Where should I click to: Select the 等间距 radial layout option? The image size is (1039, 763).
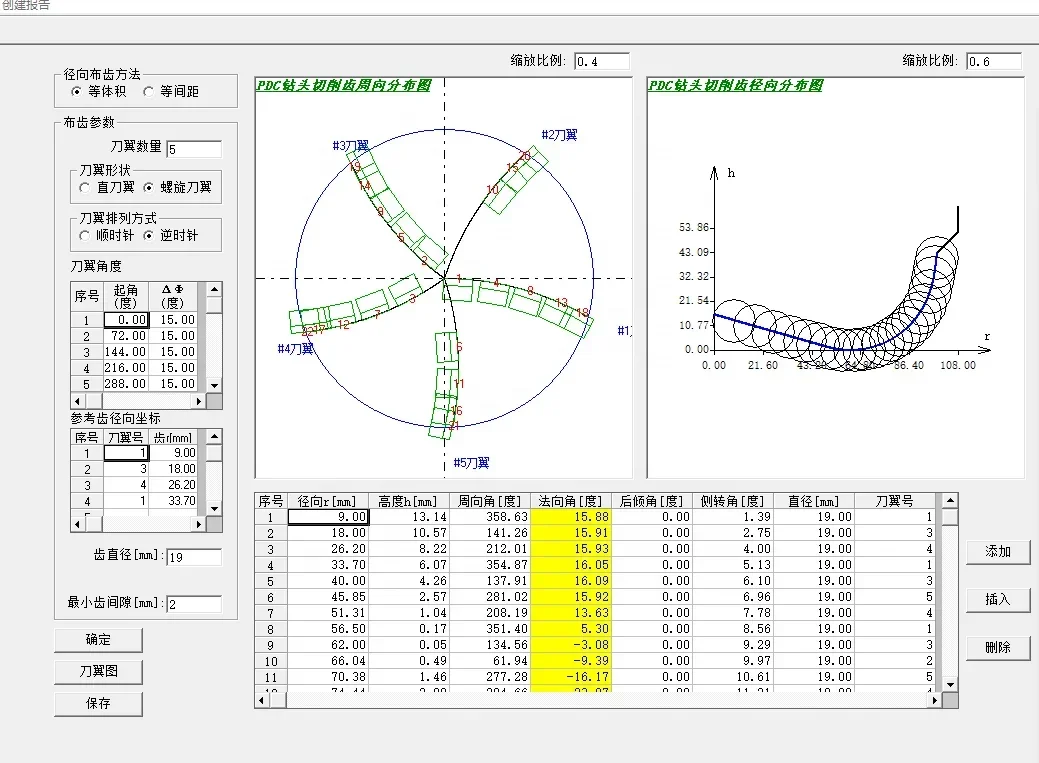point(148,91)
